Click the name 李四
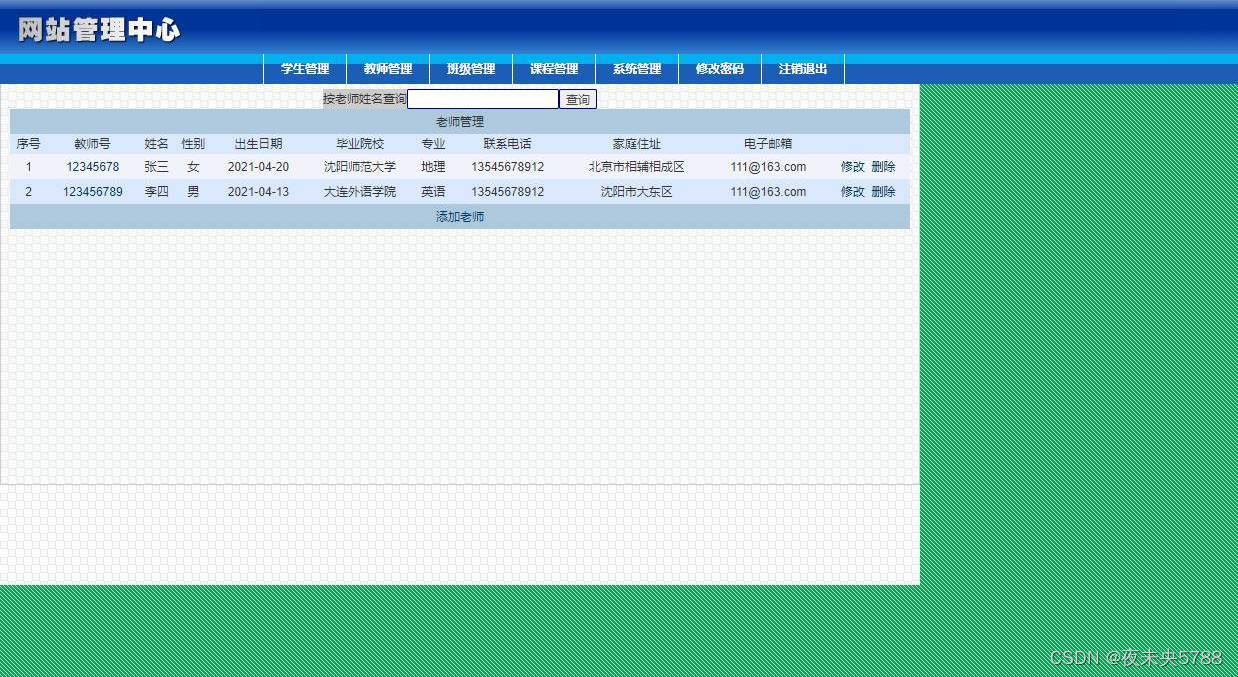The width and height of the screenshot is (1238, 677). click(x=157, y=192)
